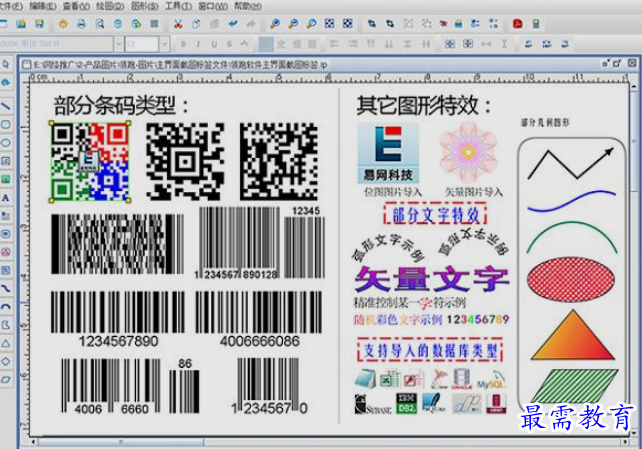This screenshot has height=449, width=642.
Task: Click the save floppy disk icon
Action: (x=39, y=24)
